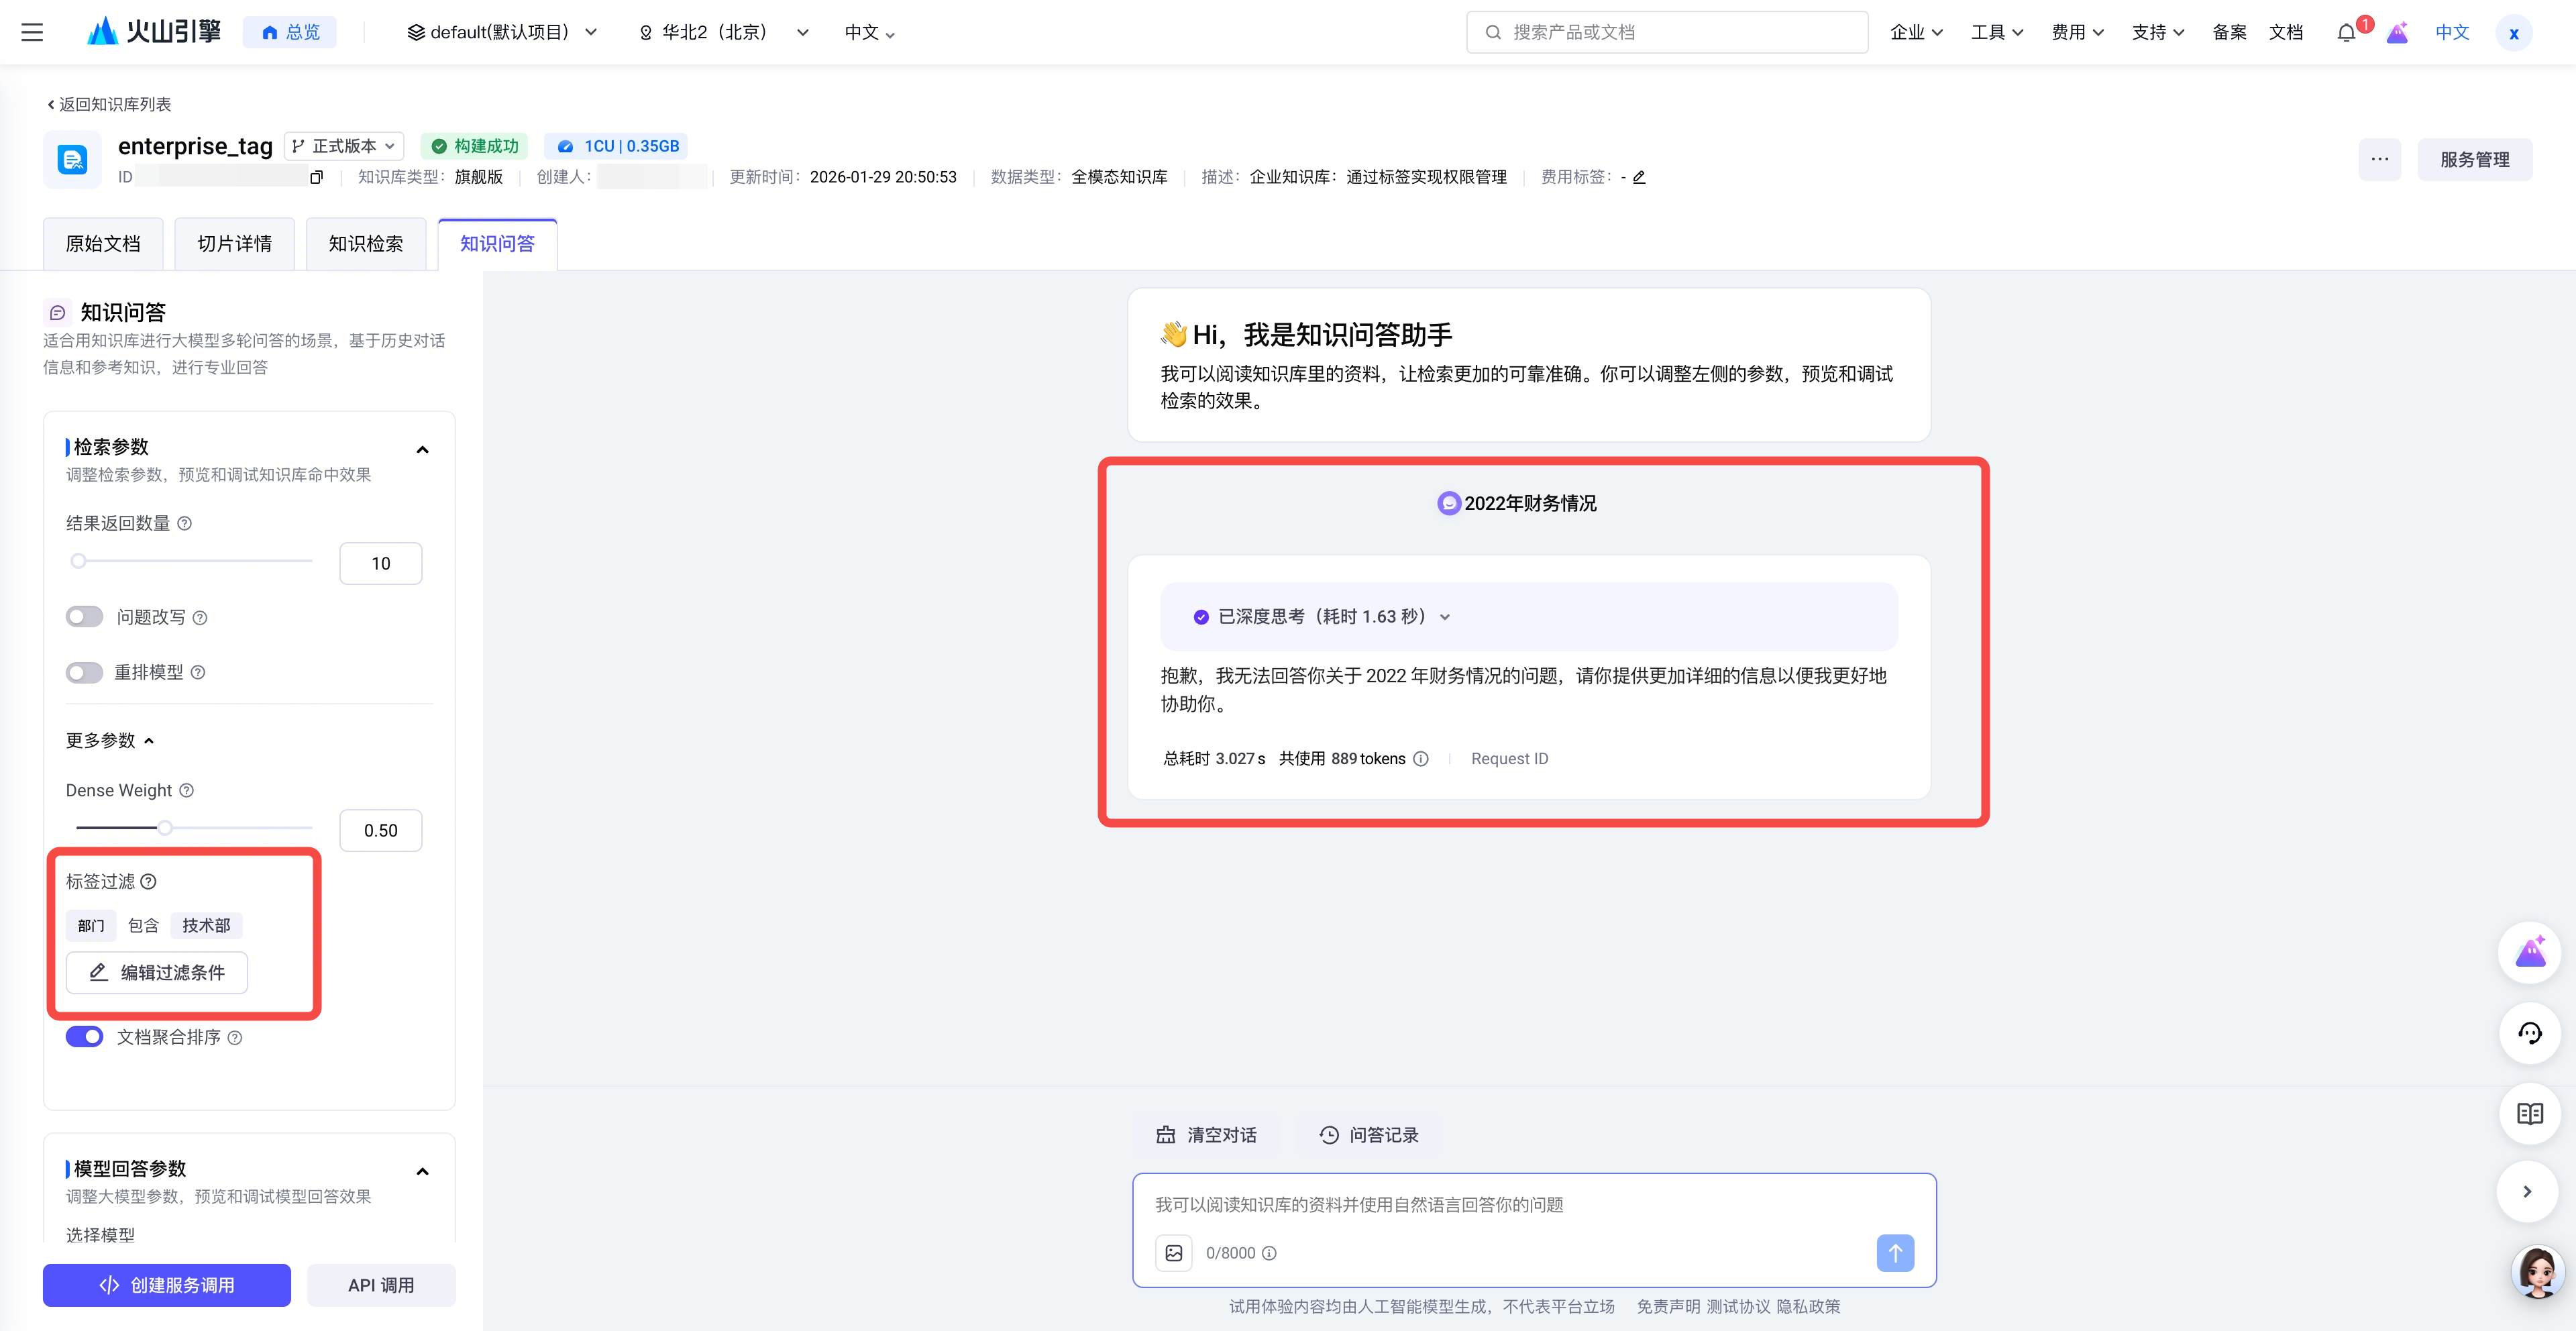The width and height of the screenshot is (2576, 1331).
Task: Open the customer support headset icon
Action: tap(2529, 1033)
